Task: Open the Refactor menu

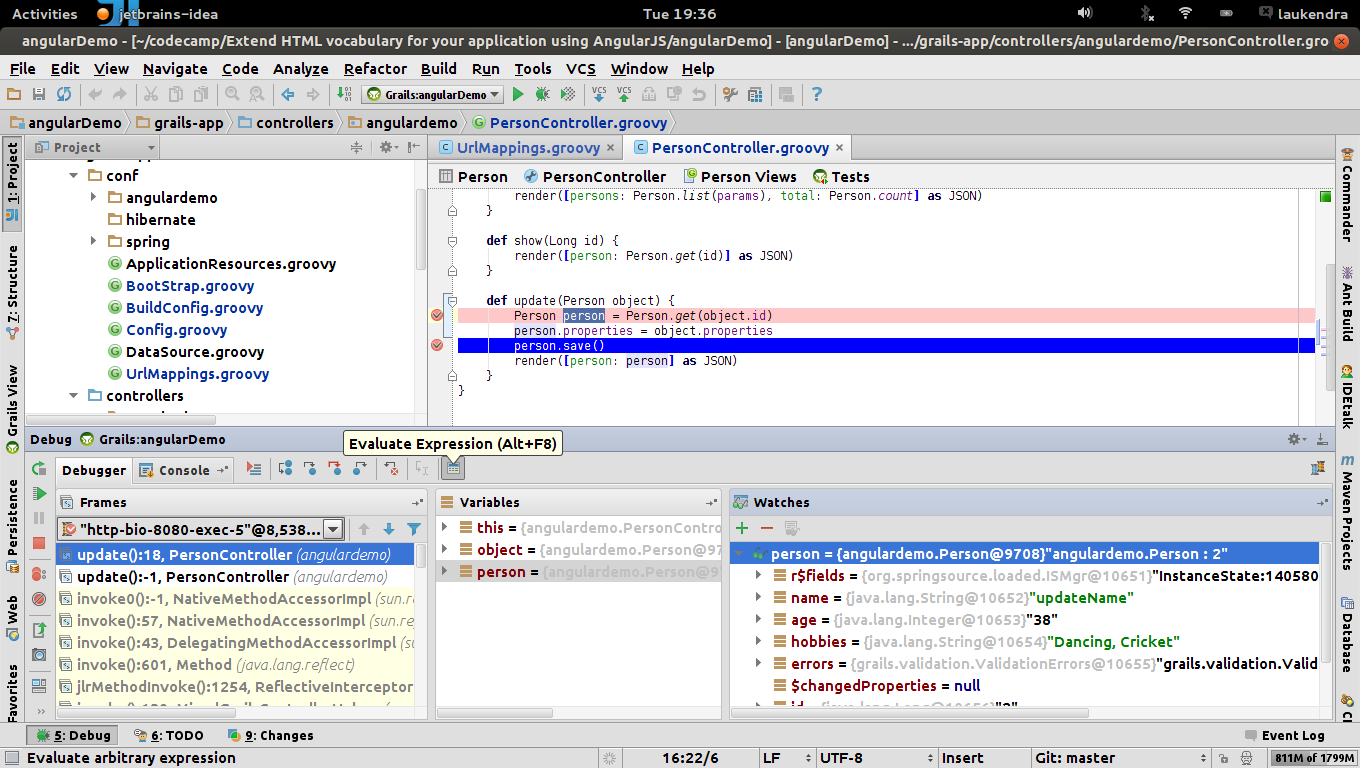Action: 375,69
